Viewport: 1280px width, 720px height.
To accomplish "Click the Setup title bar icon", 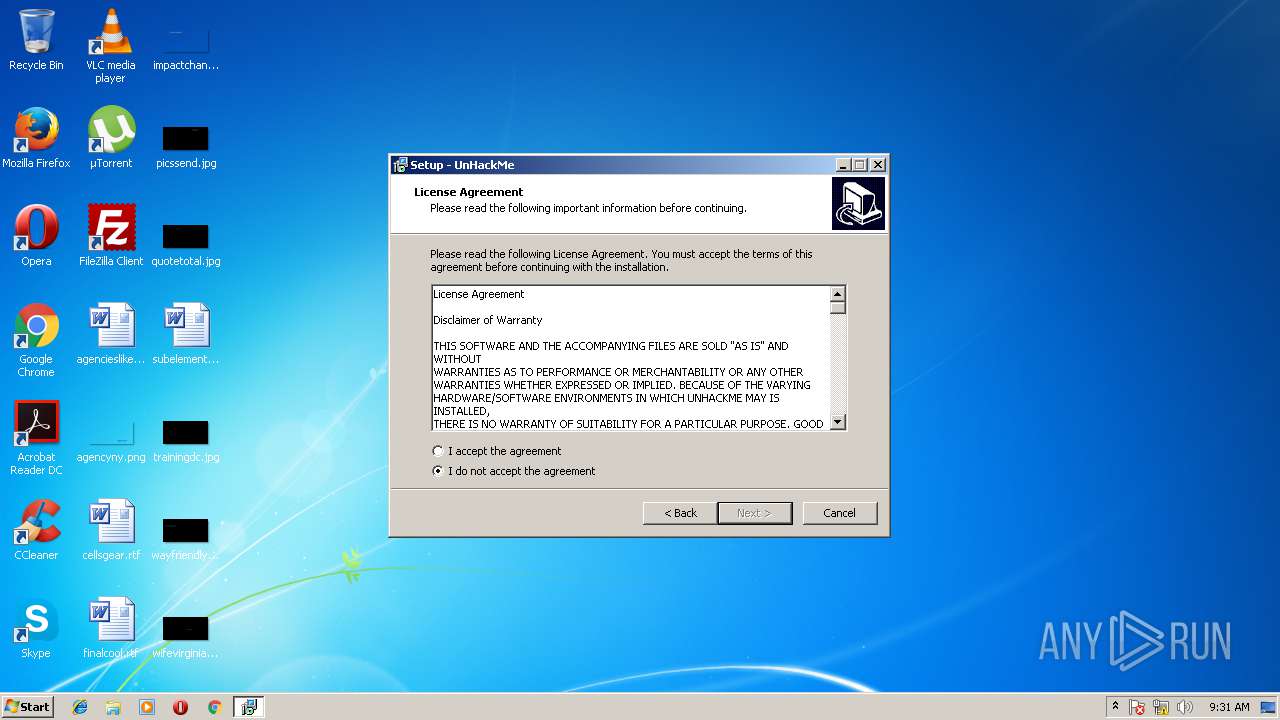I will 400,165.
